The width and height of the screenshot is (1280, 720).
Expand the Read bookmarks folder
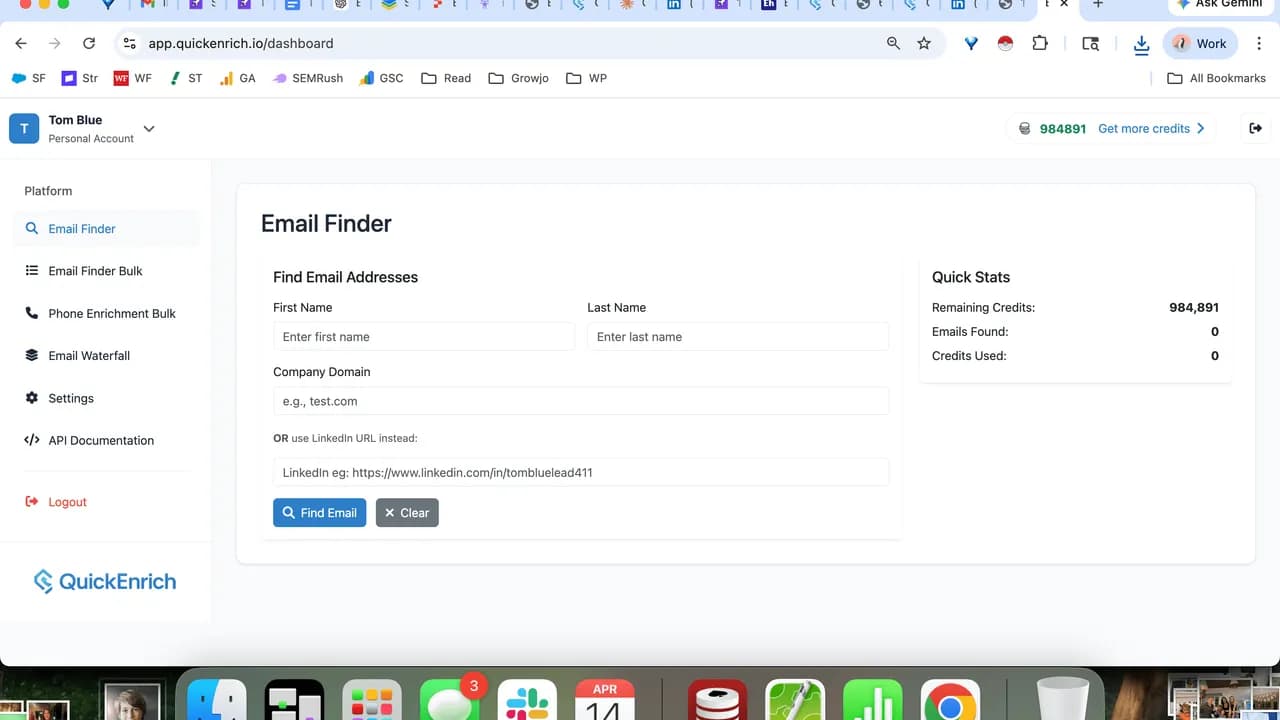coord(446,78)
